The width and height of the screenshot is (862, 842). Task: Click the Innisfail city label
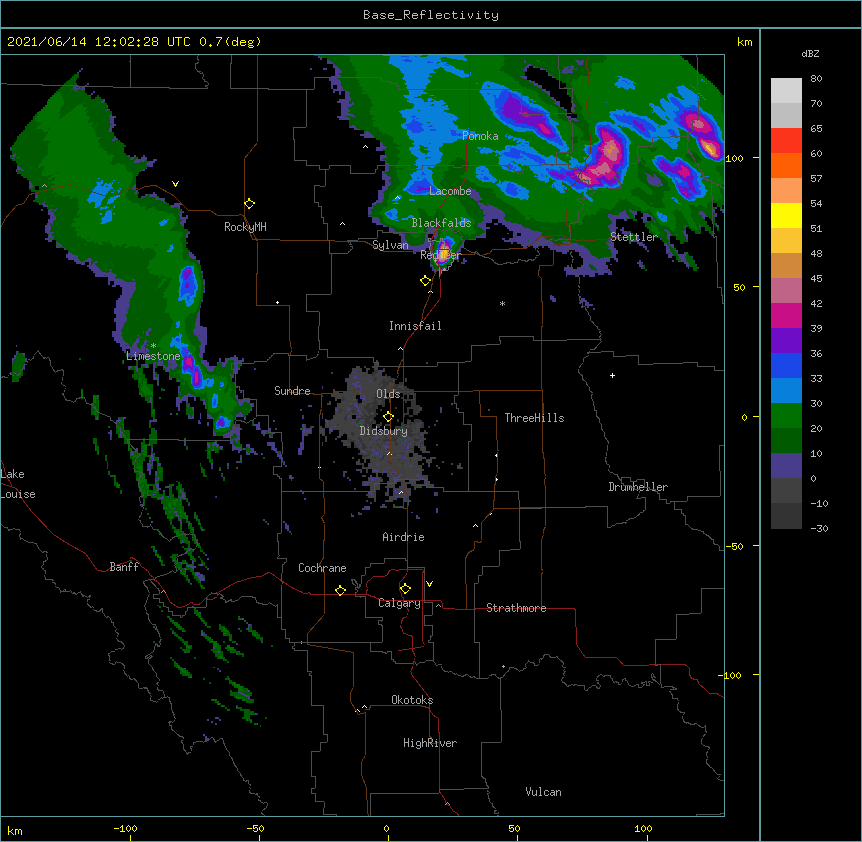(415, 326)
